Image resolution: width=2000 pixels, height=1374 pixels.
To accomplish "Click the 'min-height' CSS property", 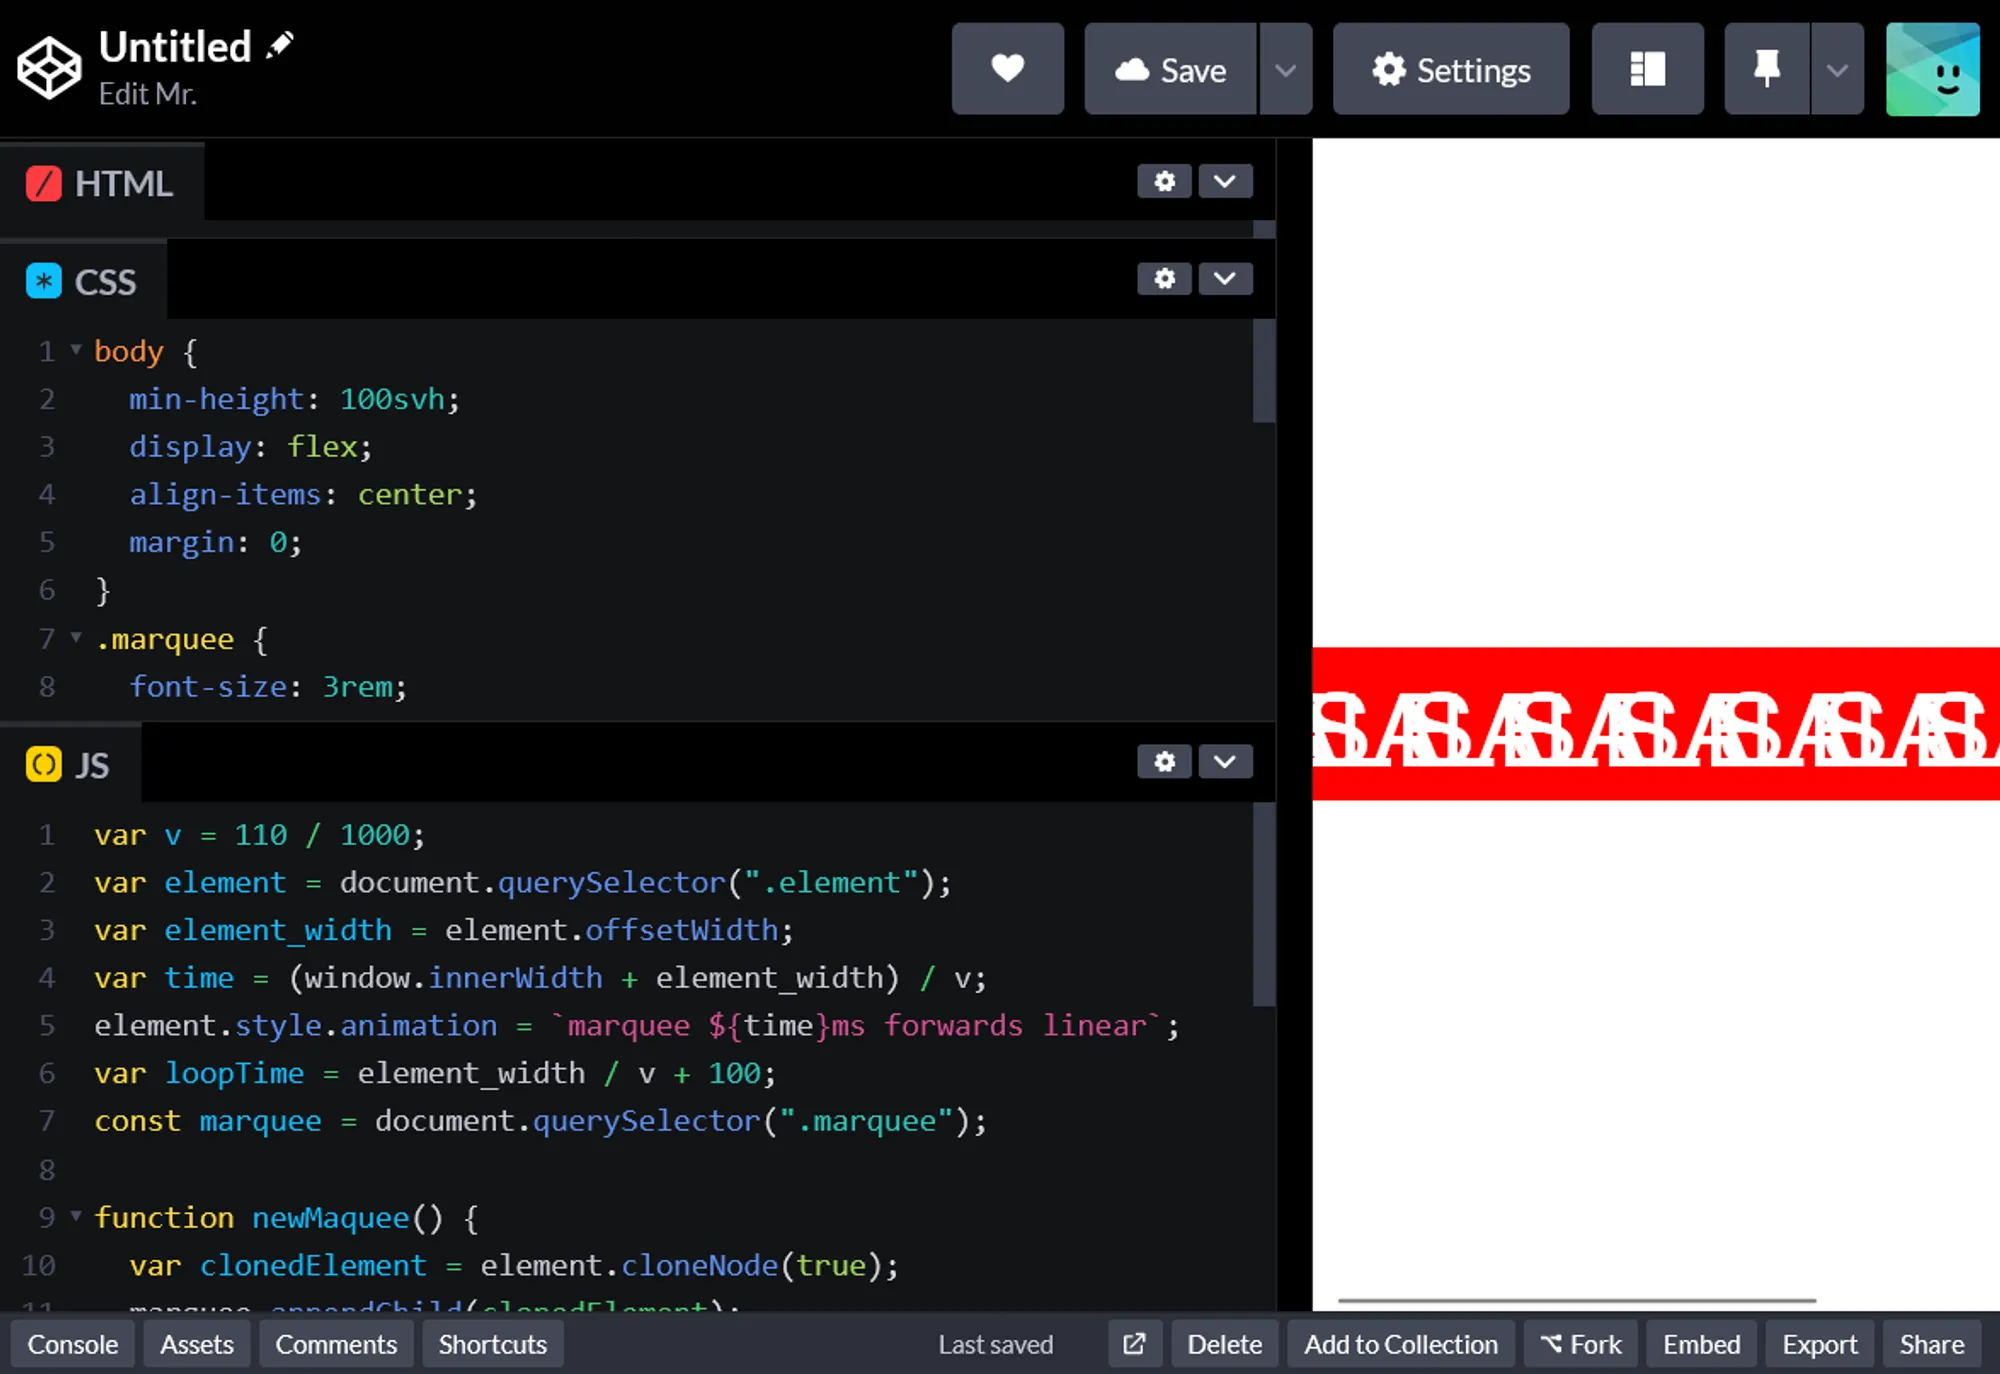I will (216, 399).
